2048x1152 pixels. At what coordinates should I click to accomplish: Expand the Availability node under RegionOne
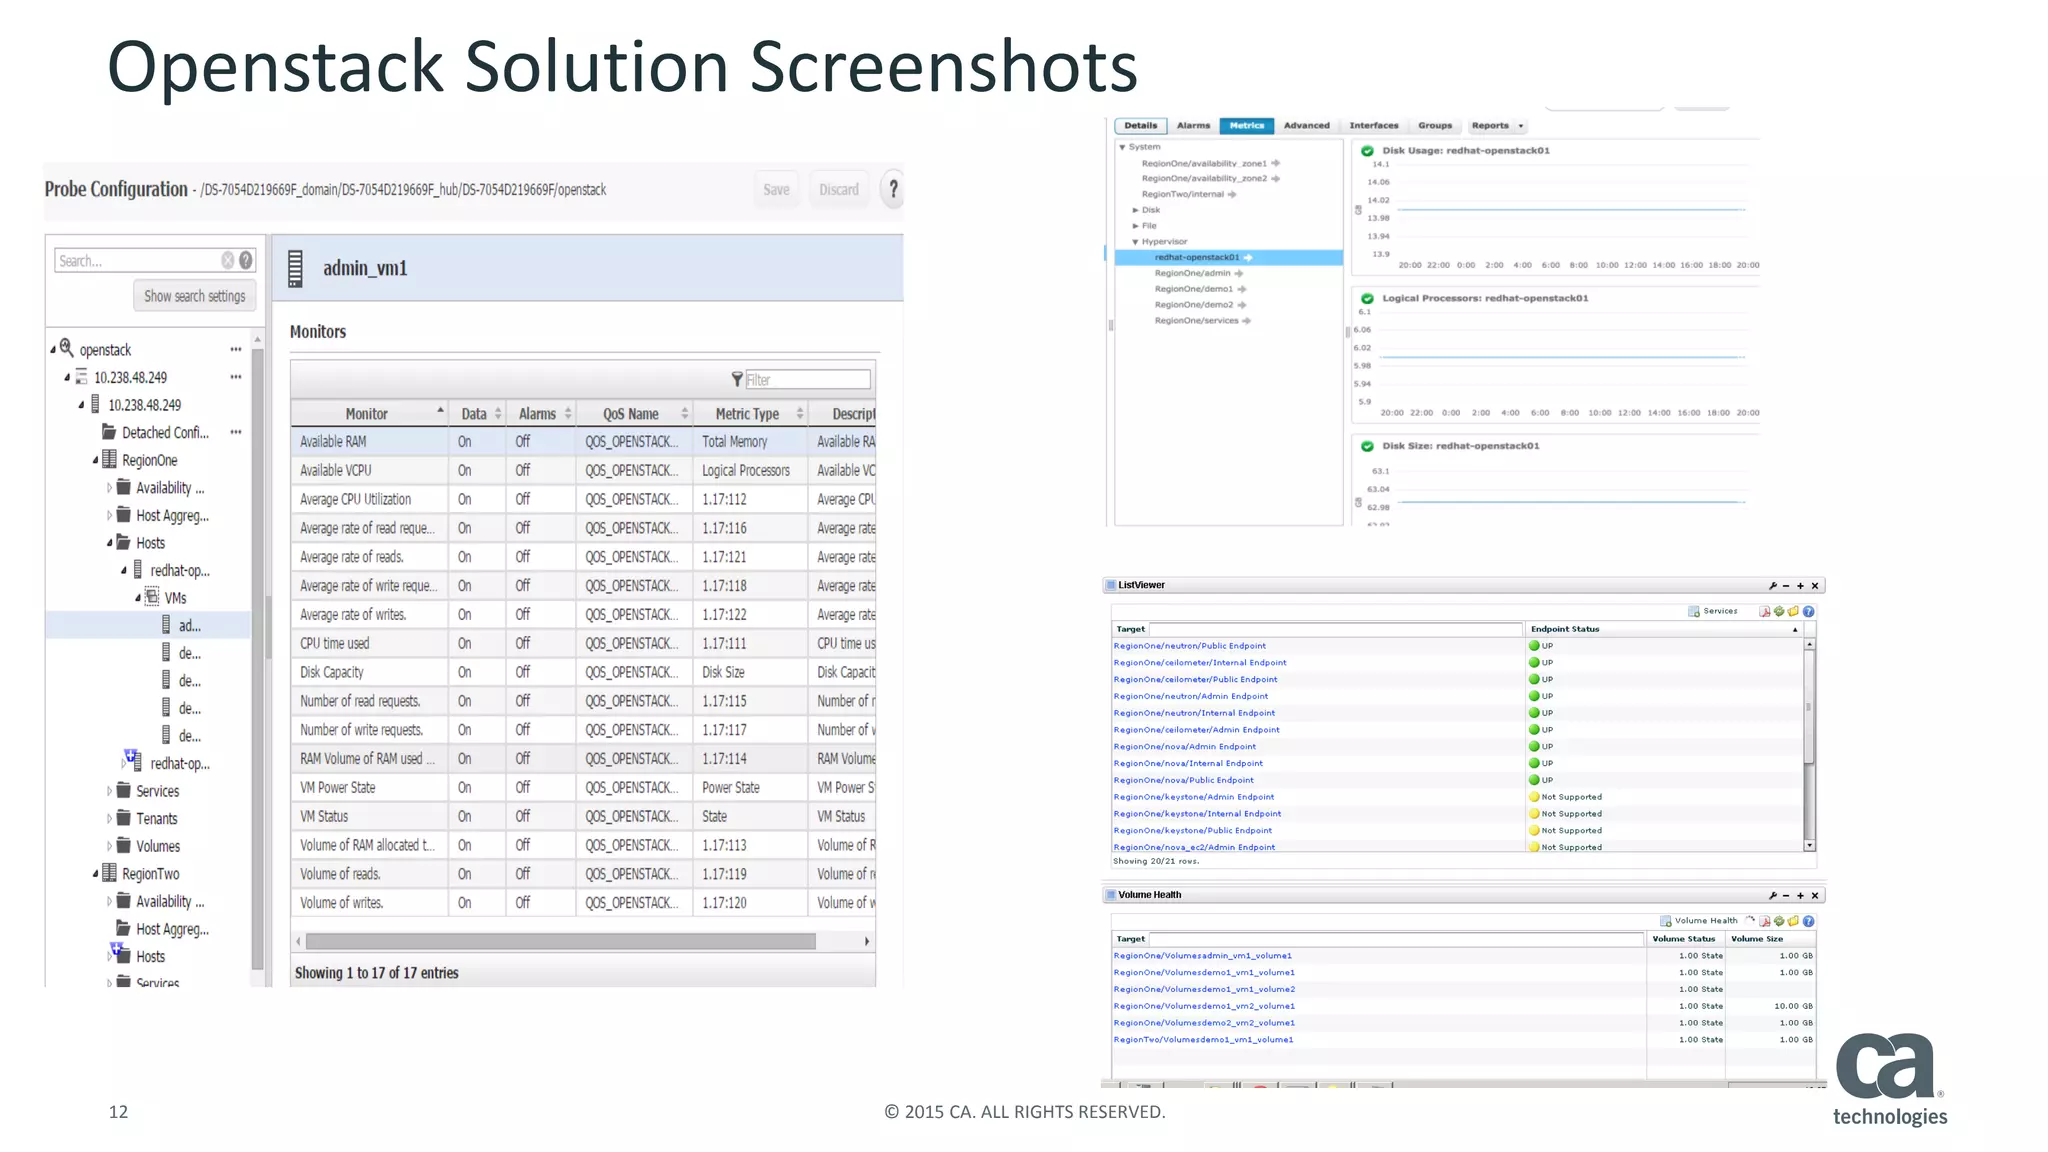[109, 488]
